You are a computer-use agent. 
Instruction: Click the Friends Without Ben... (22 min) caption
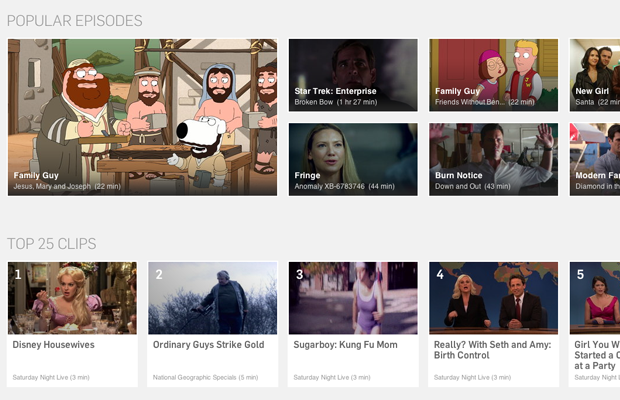[x=485, y=102]
